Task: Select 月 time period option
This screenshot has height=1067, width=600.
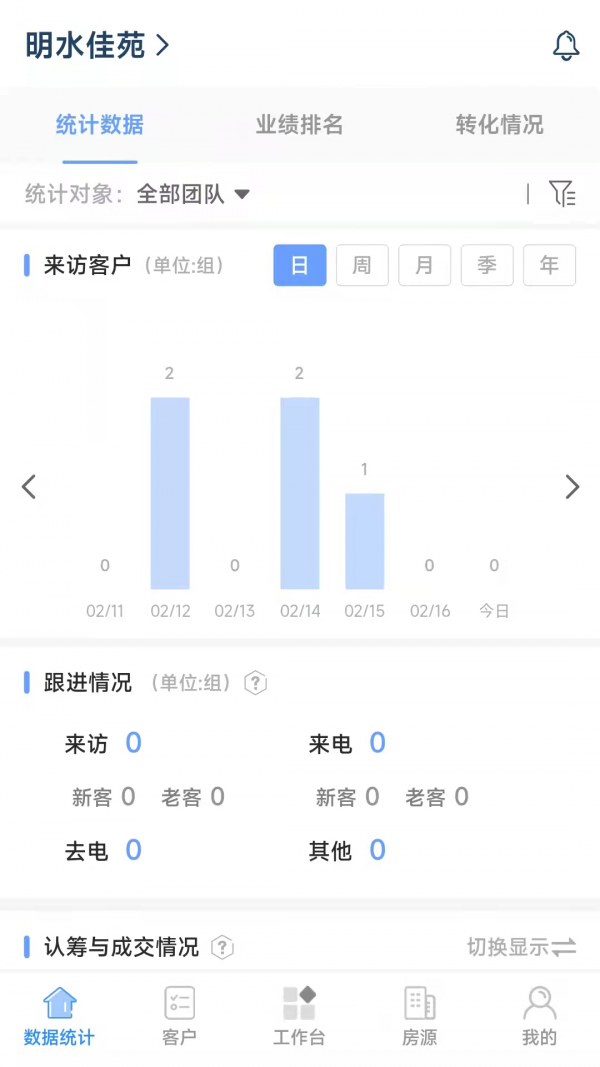Action: click(424, 266)
